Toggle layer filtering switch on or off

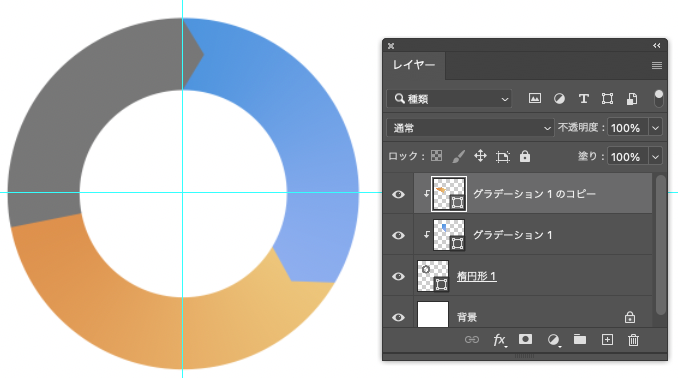point(658,99)
